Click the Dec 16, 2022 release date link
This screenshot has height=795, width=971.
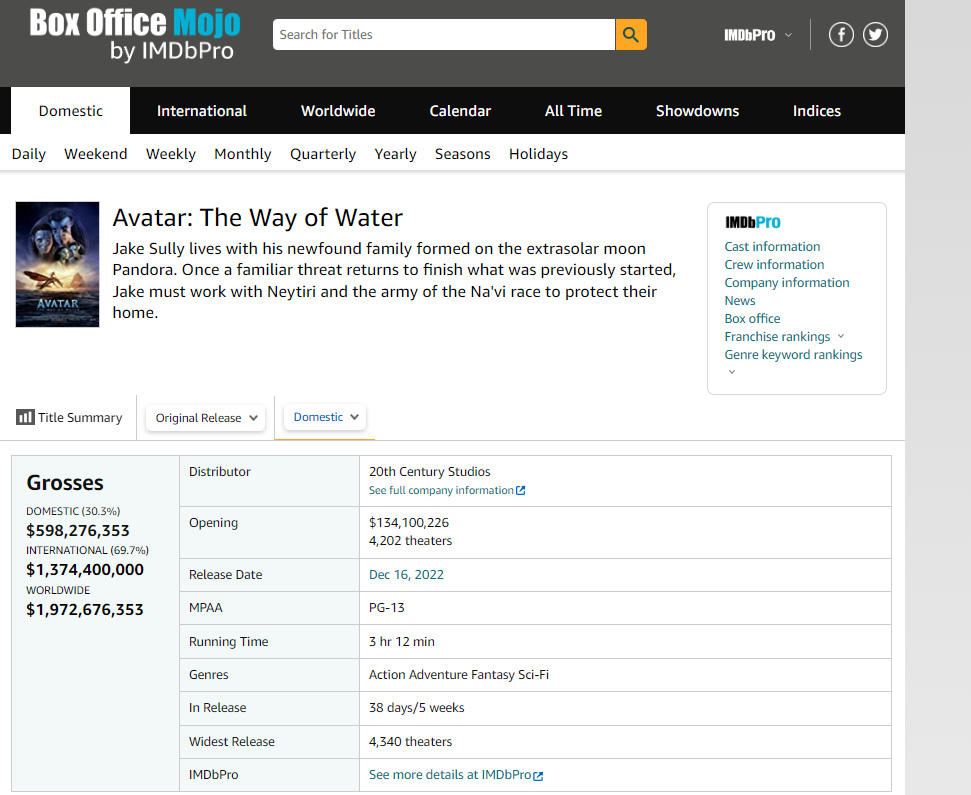point(406,575)
